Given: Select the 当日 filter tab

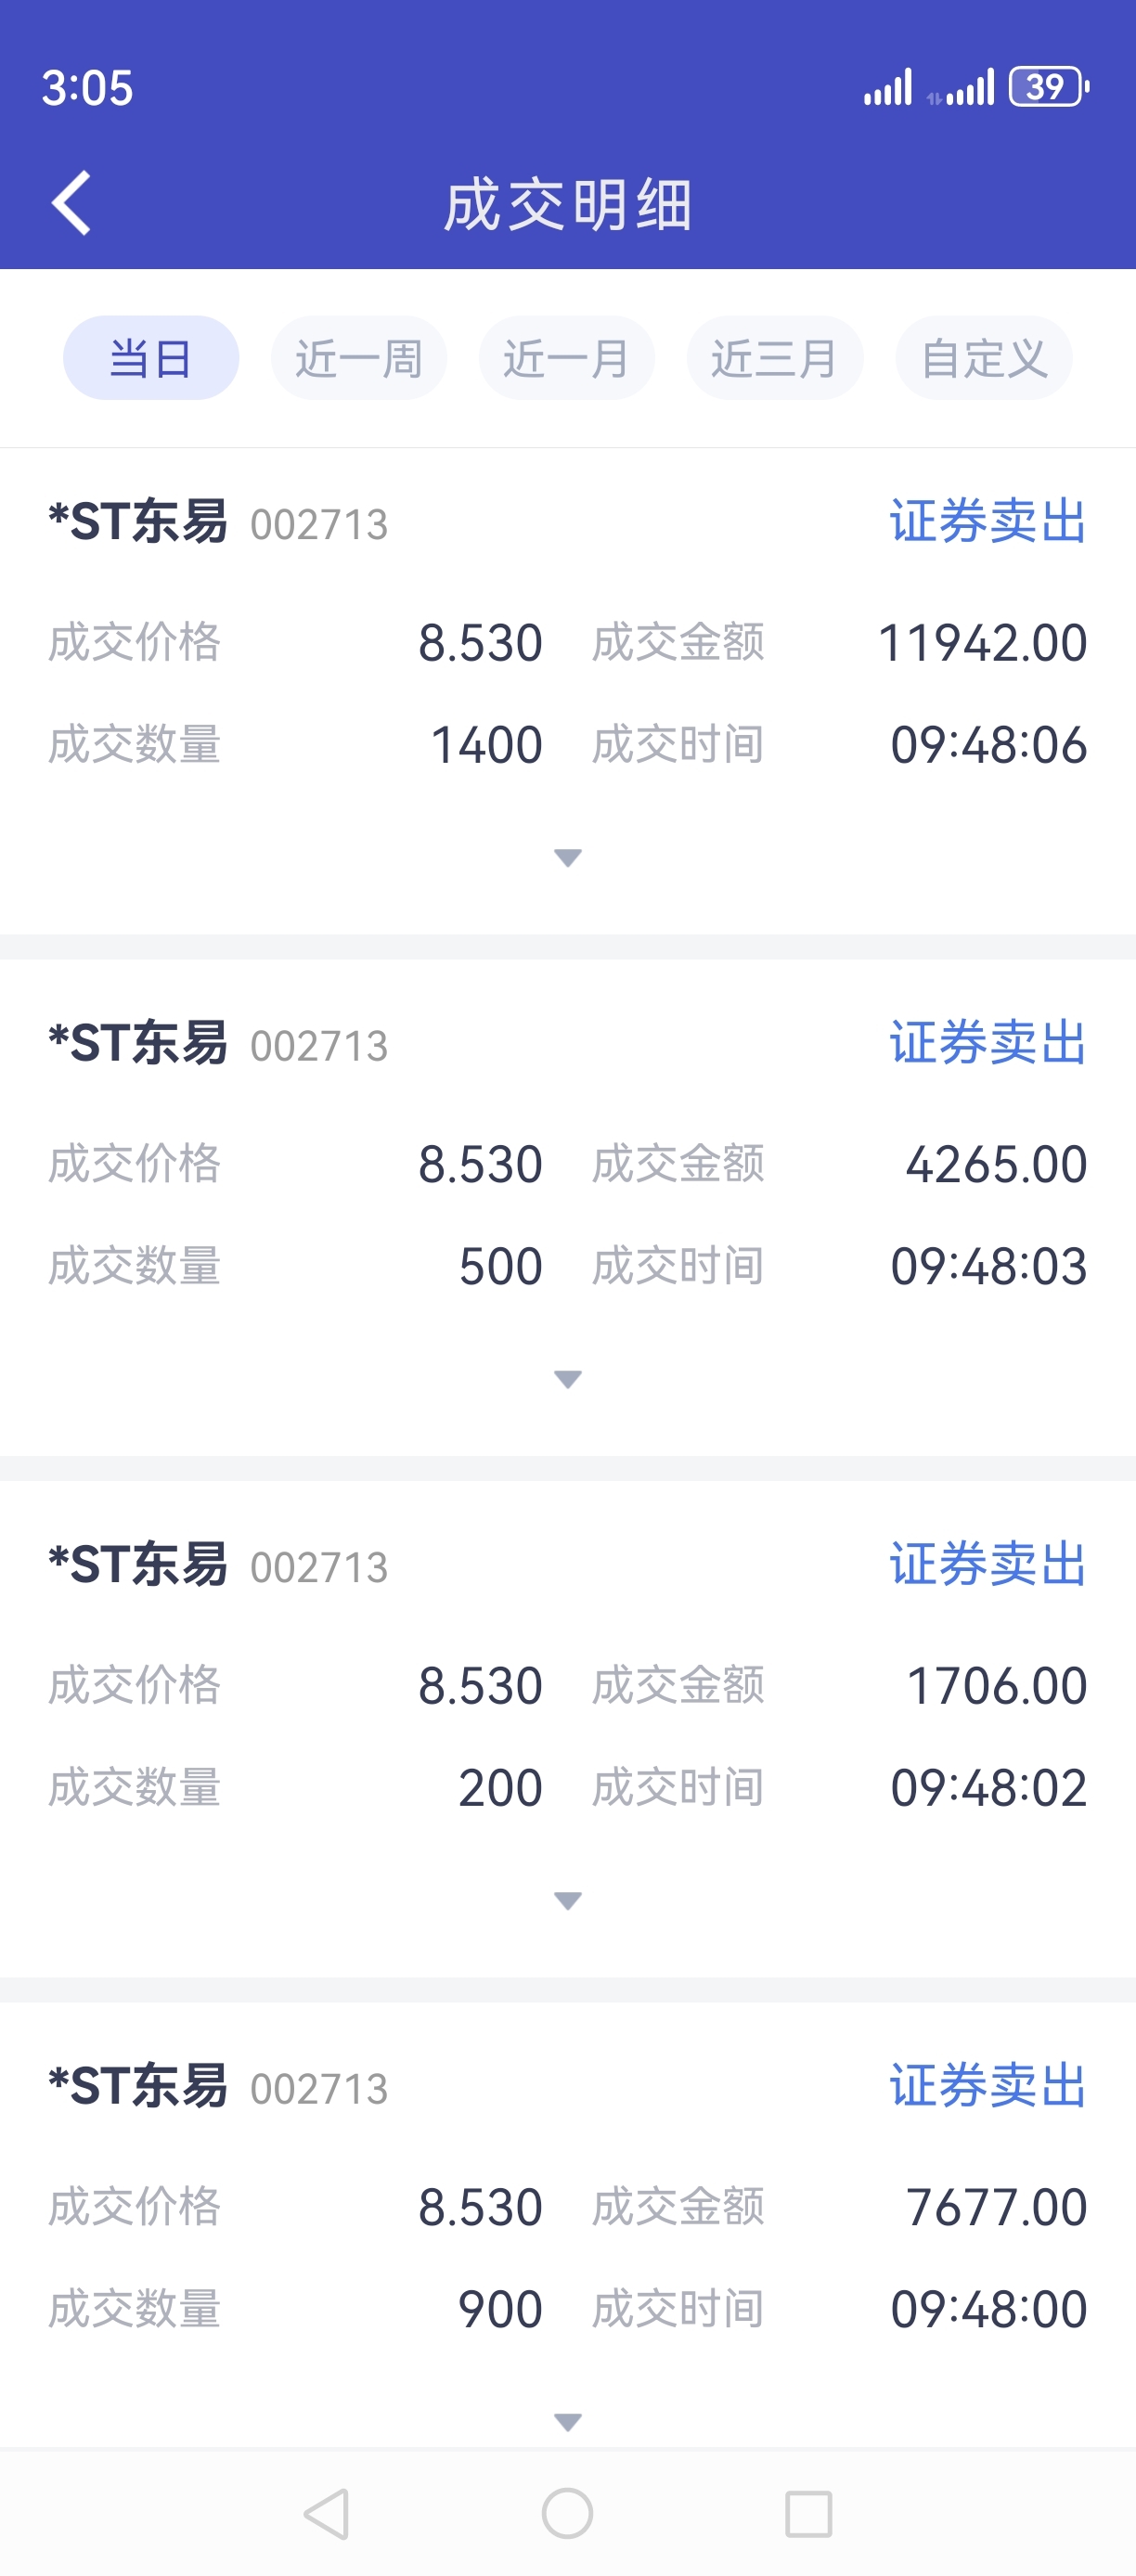Looking at the screenshot, I should [151, 358].
